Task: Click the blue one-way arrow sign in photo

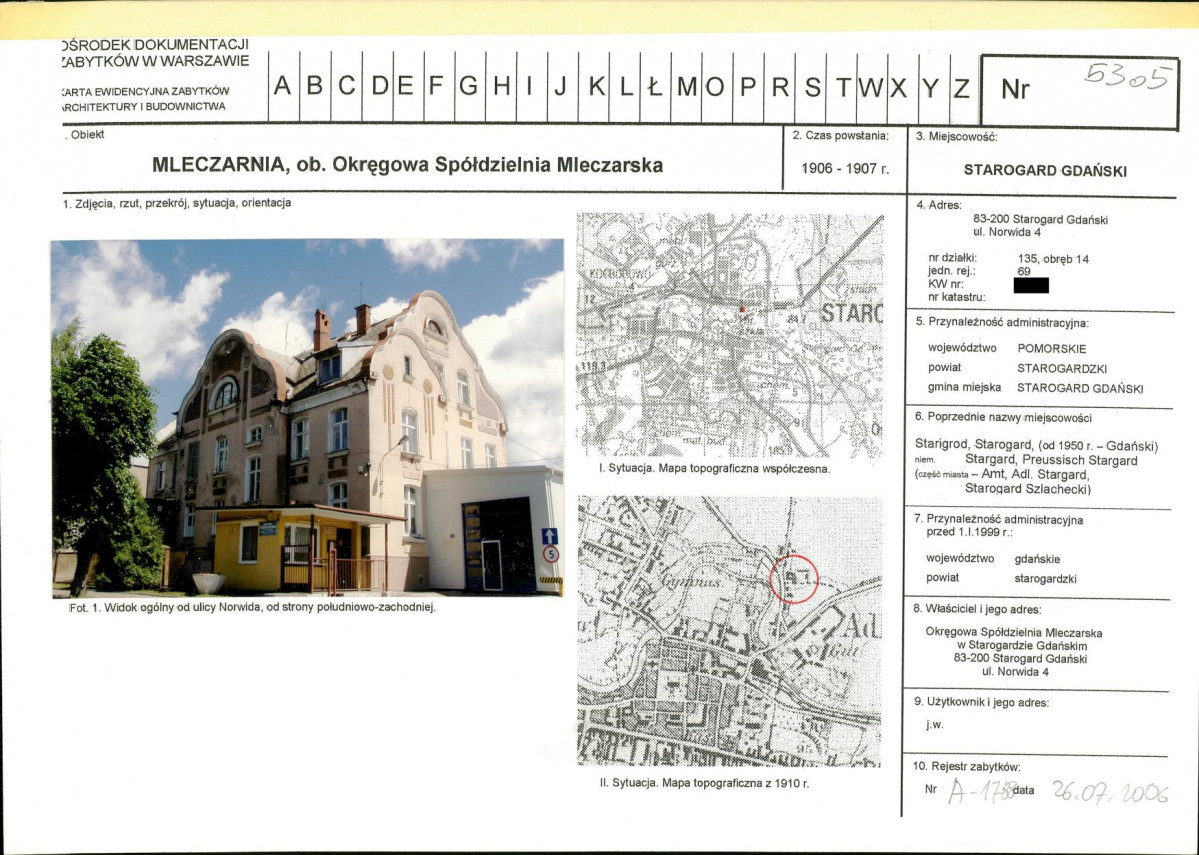Action: coord(549,536)
